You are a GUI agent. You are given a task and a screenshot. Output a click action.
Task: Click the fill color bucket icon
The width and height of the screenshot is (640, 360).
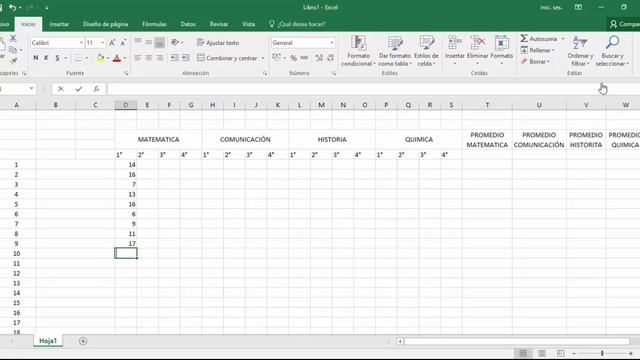(100, 58)
